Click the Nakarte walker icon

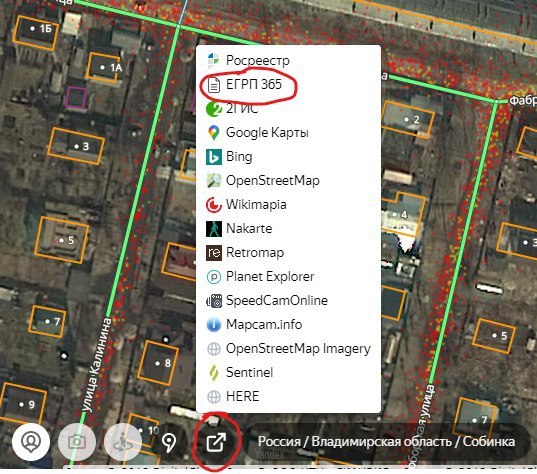click(x=214, y=229)
